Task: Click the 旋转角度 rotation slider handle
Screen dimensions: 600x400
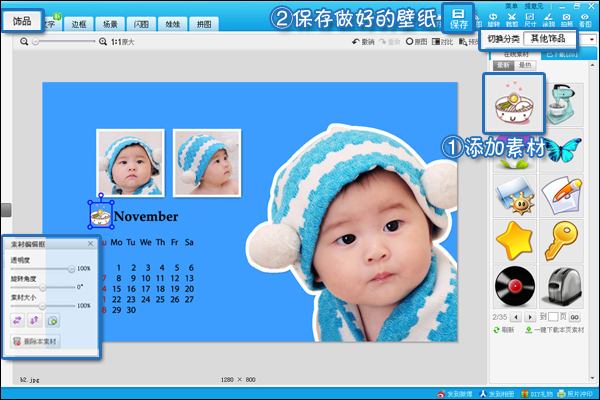Action: point(43,287)
